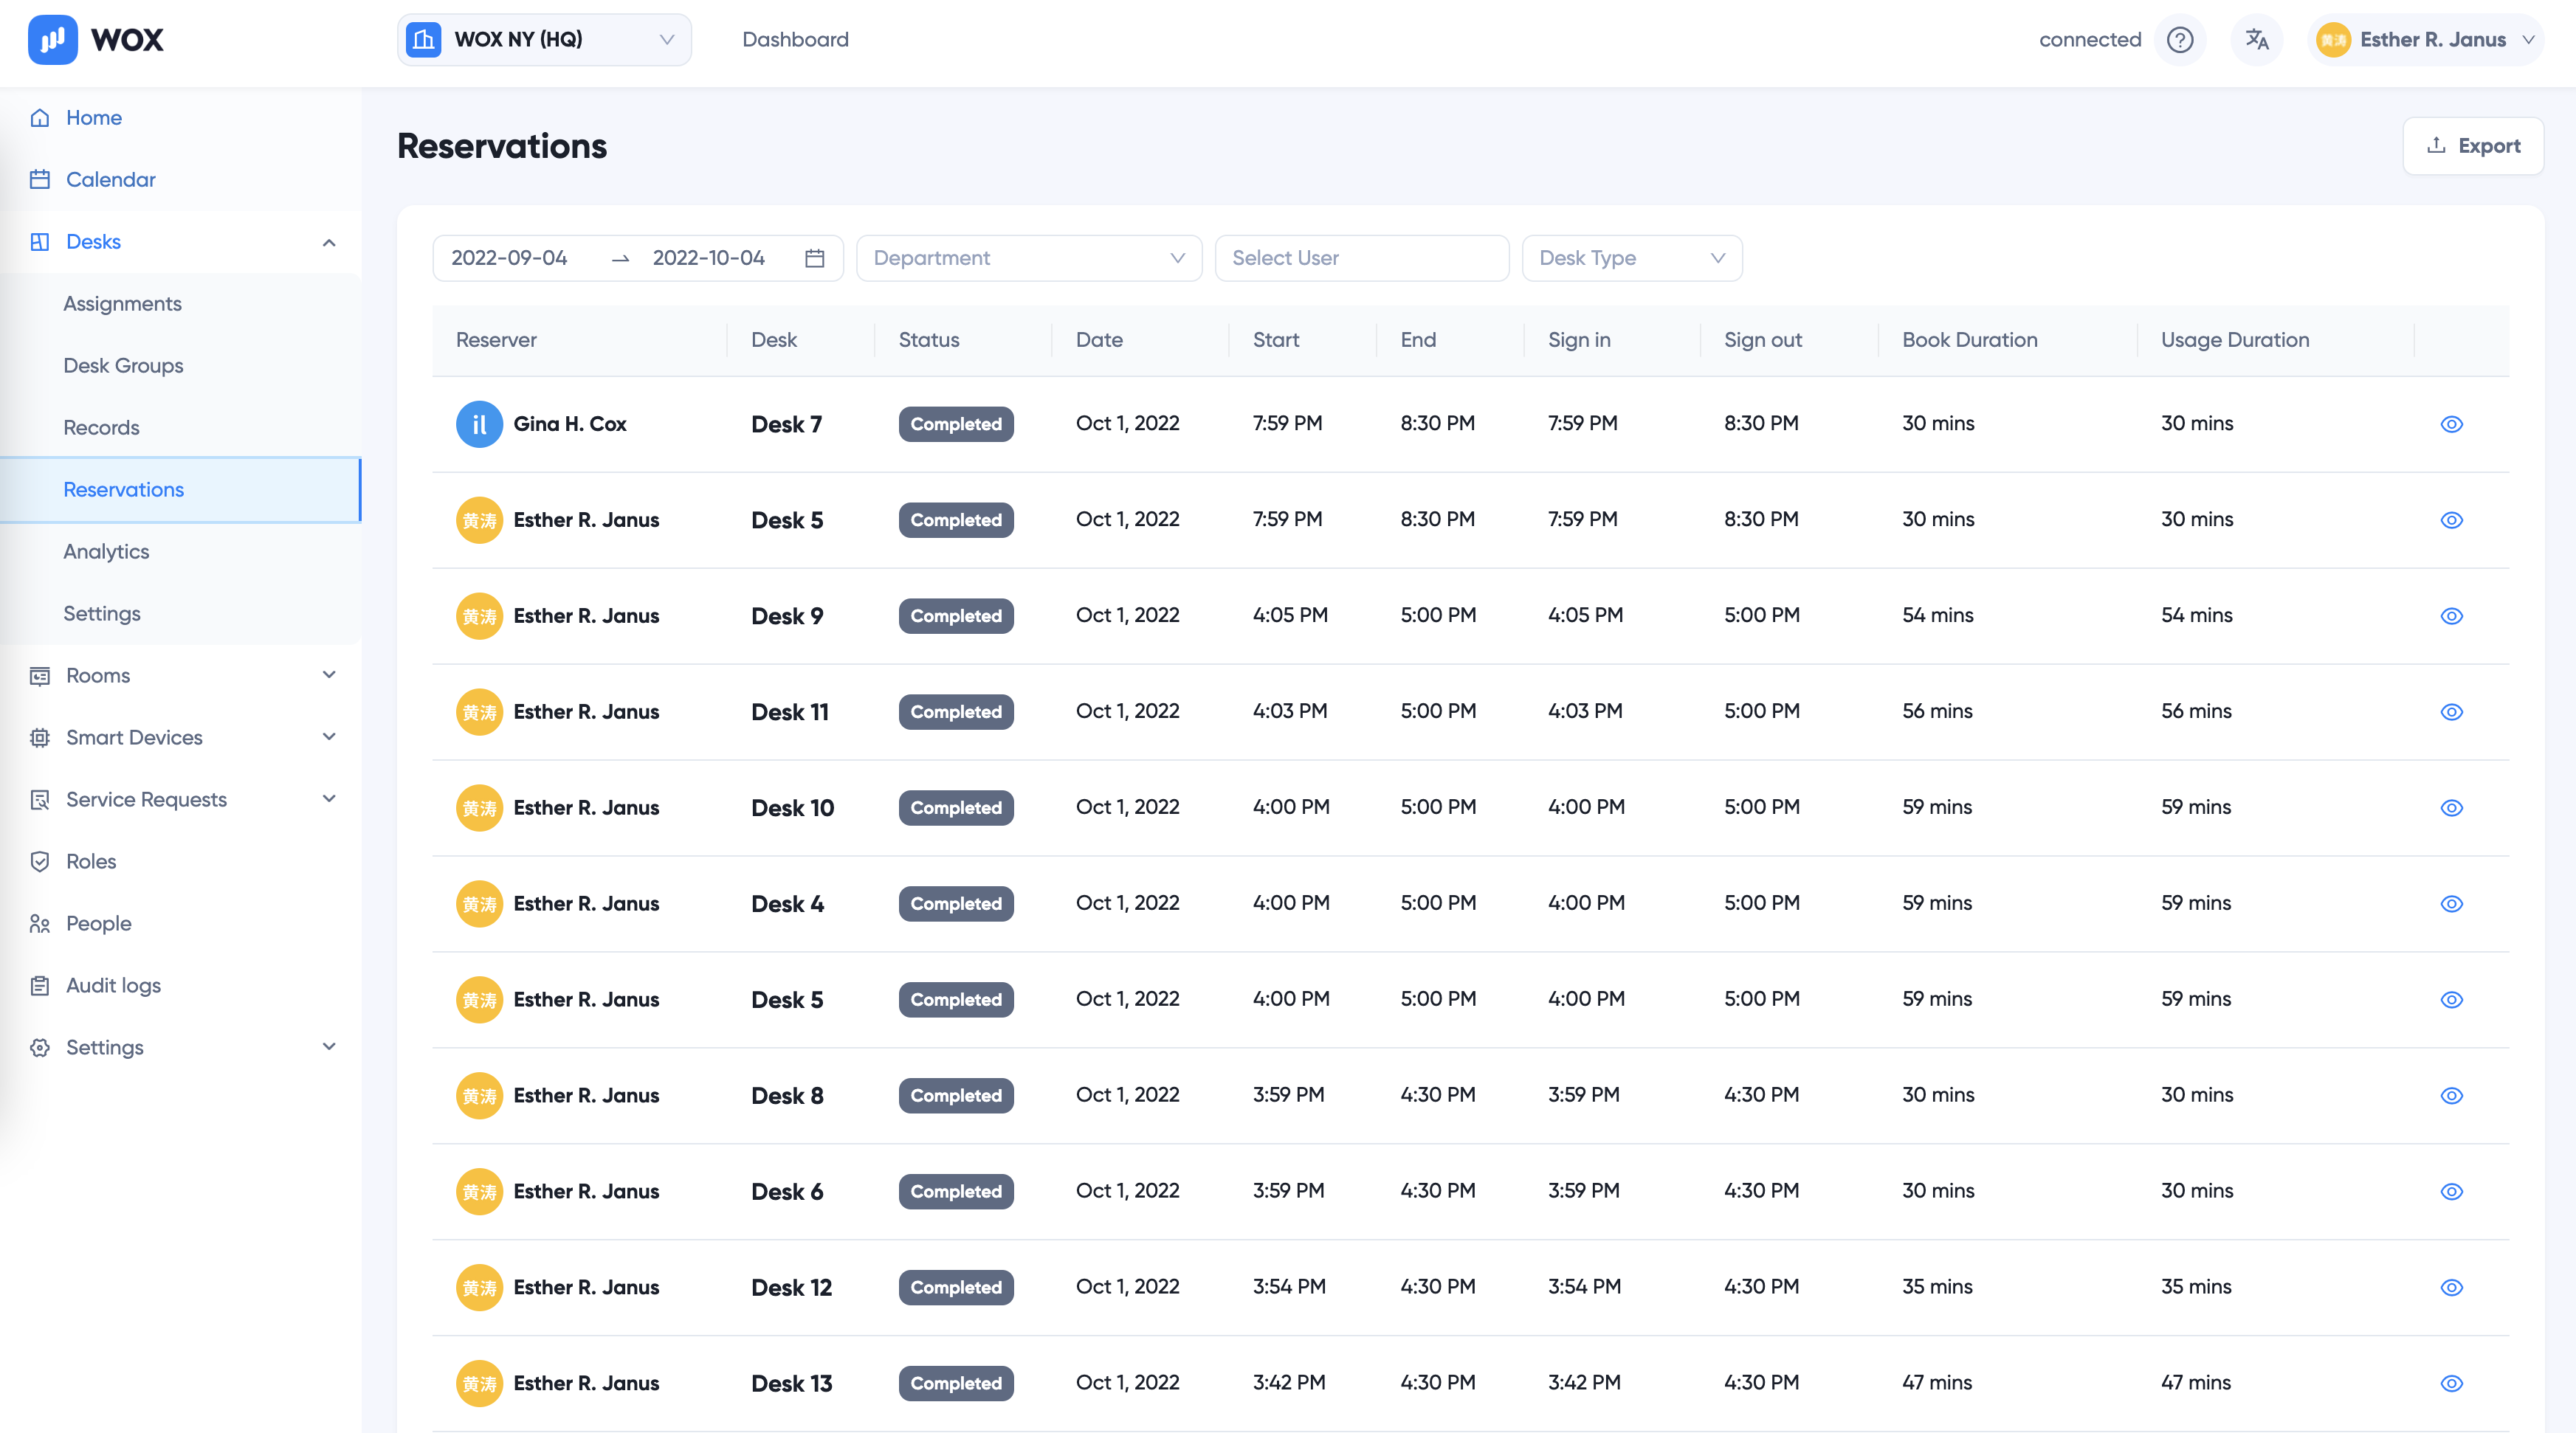Open the date range calendar icon
Image resolution: width=2576 pixels, height=1433 pixels.
(x=815, y=258)
